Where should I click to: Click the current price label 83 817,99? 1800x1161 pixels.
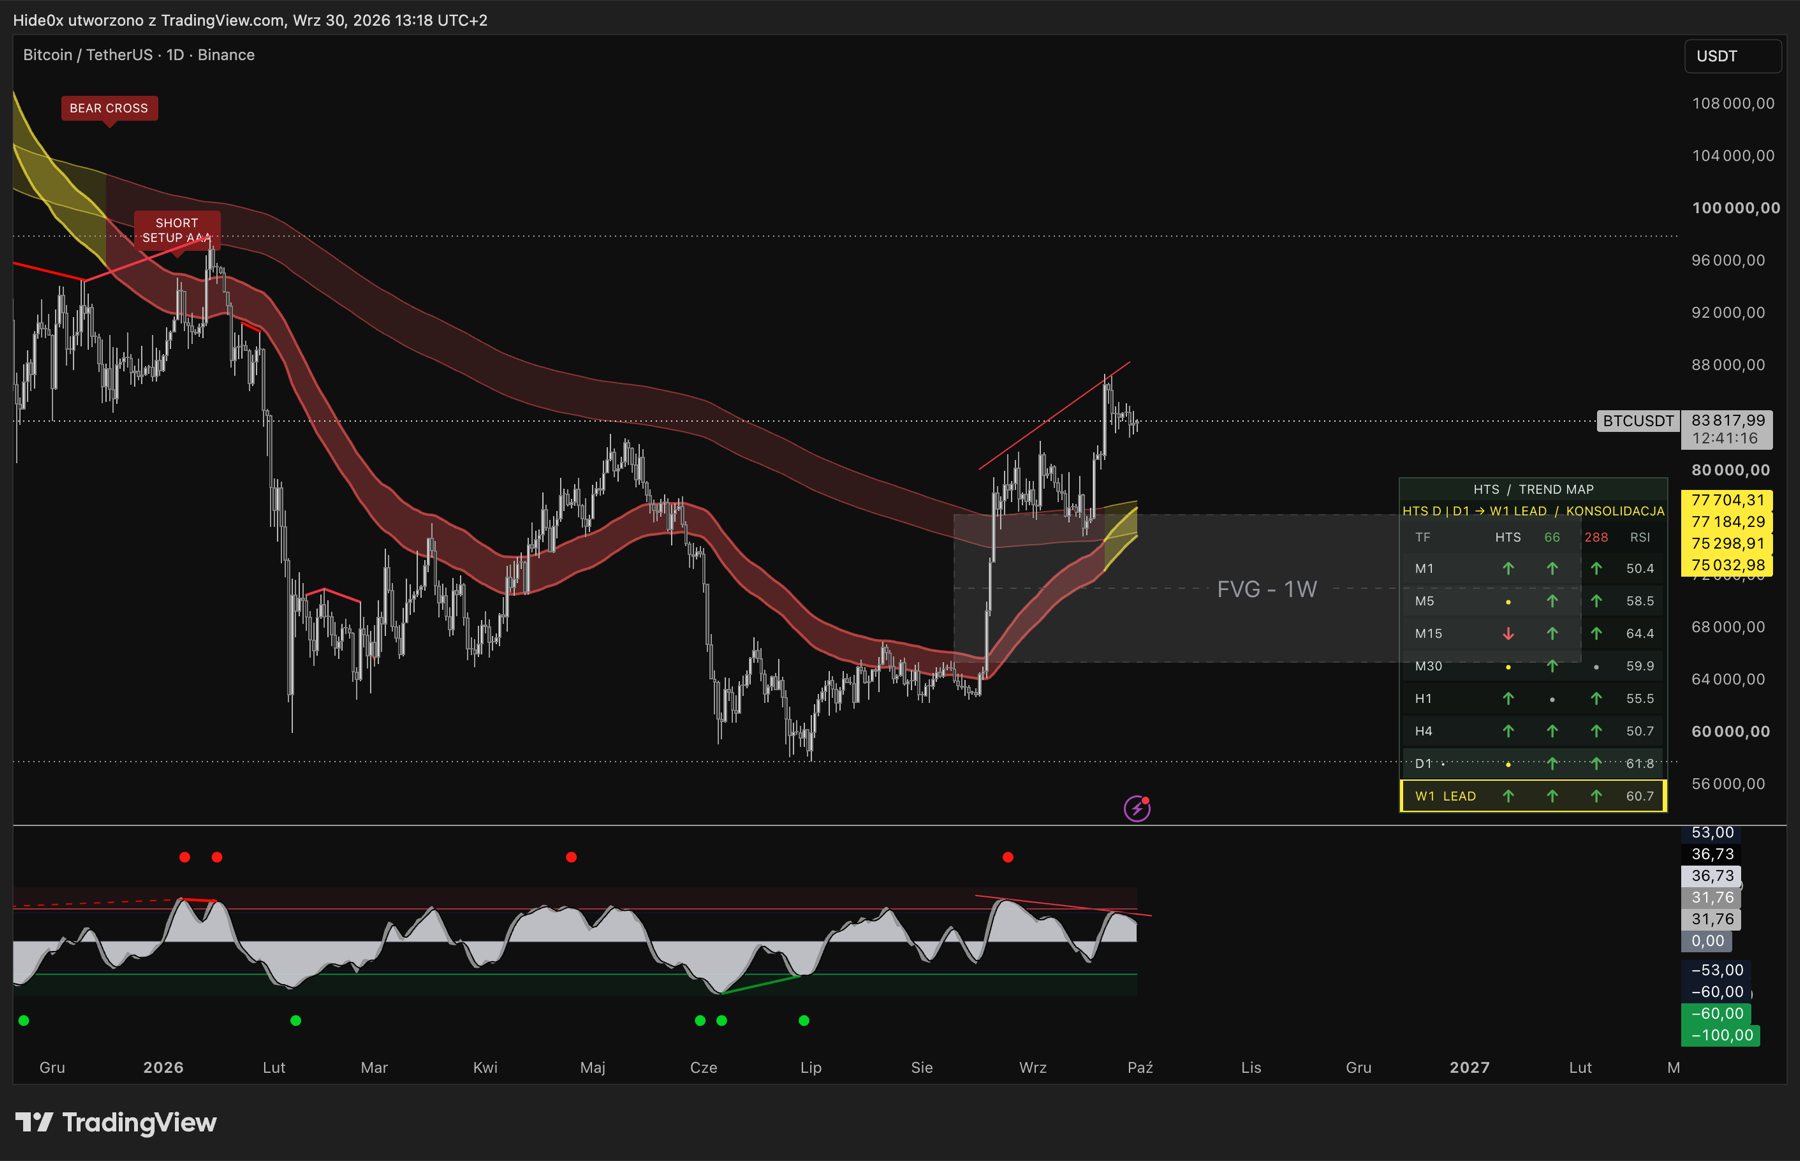(1728, 421)
